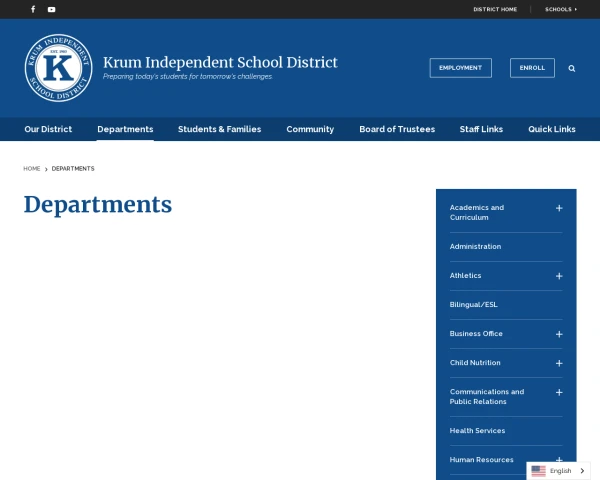
Task: Expand the Business Office submenu plus
Action: point(559,334)
